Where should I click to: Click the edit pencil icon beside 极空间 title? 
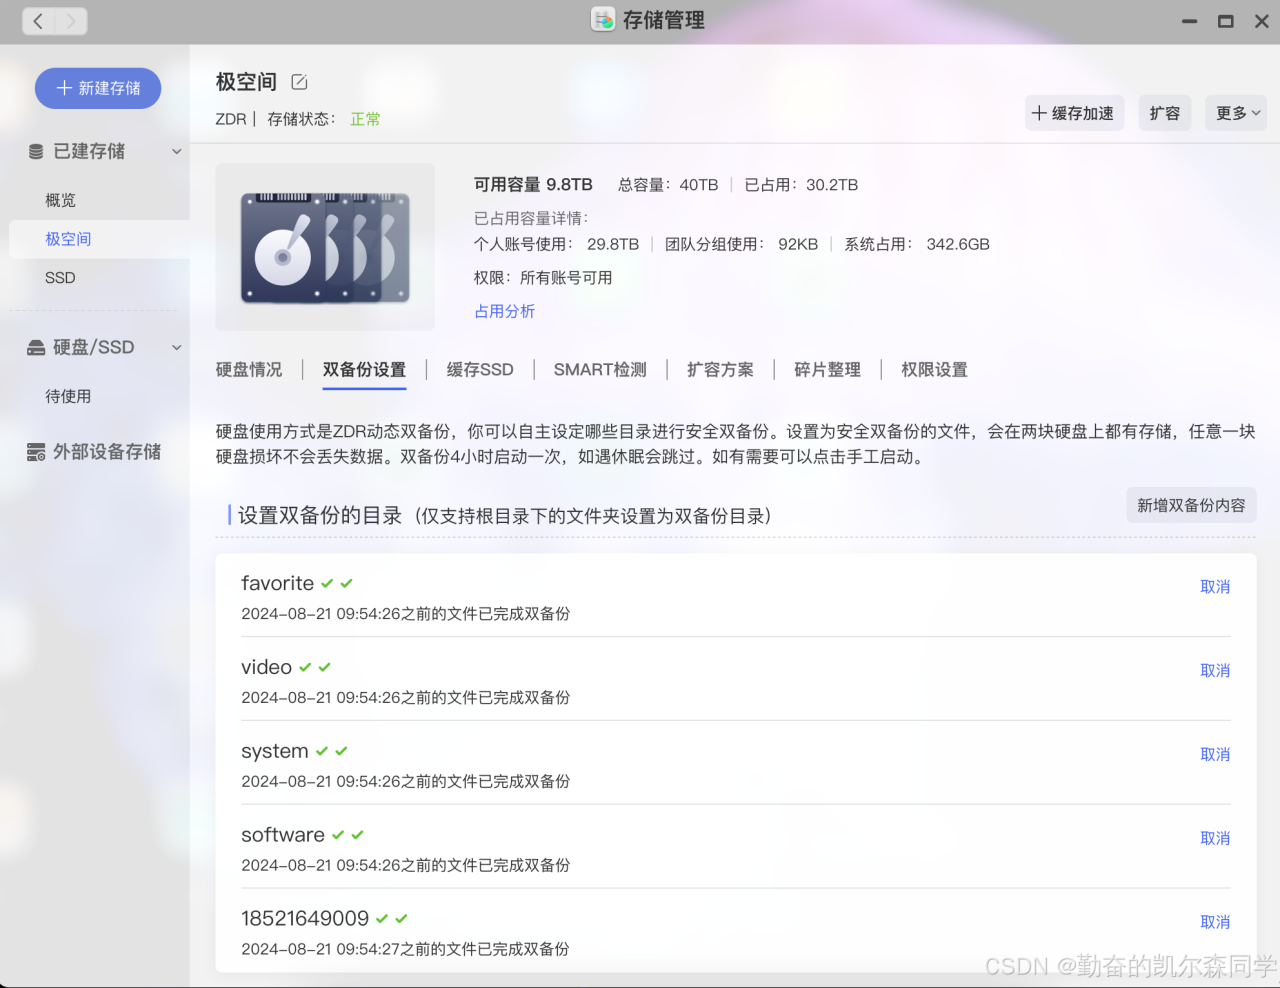298,82
